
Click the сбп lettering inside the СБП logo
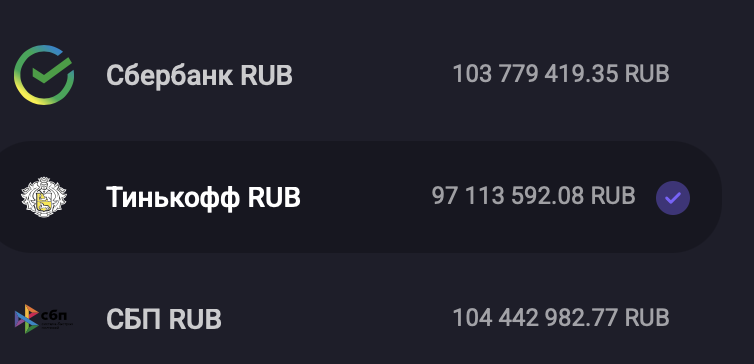54,316
